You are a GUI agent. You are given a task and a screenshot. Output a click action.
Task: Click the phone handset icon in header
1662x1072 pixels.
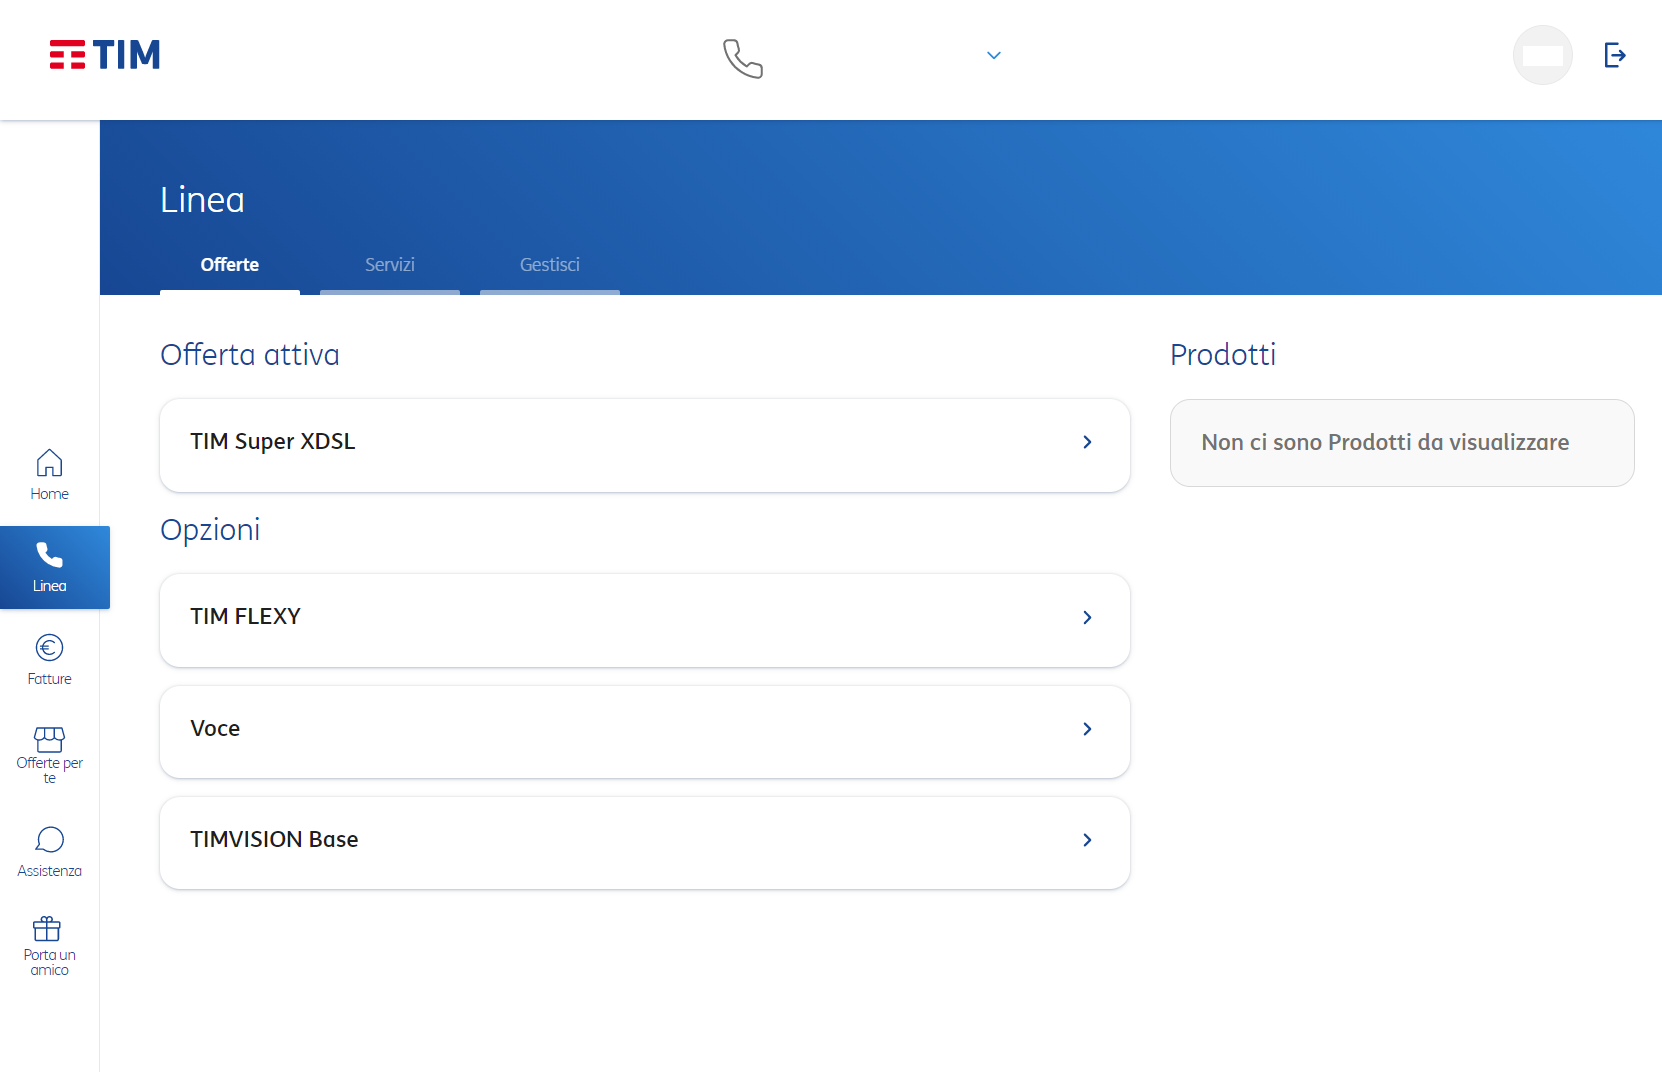tap(743, 59)
